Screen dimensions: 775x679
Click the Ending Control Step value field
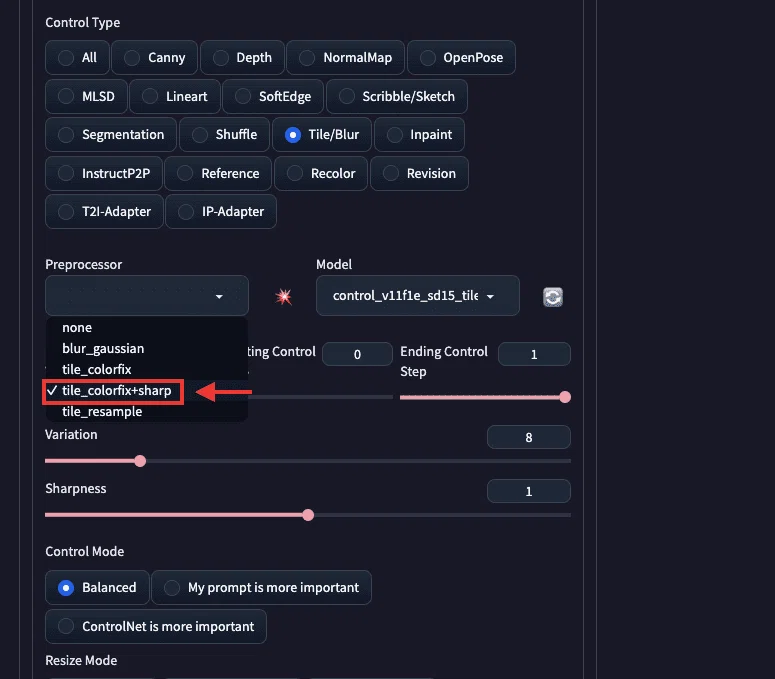click(x=534, y=354)
